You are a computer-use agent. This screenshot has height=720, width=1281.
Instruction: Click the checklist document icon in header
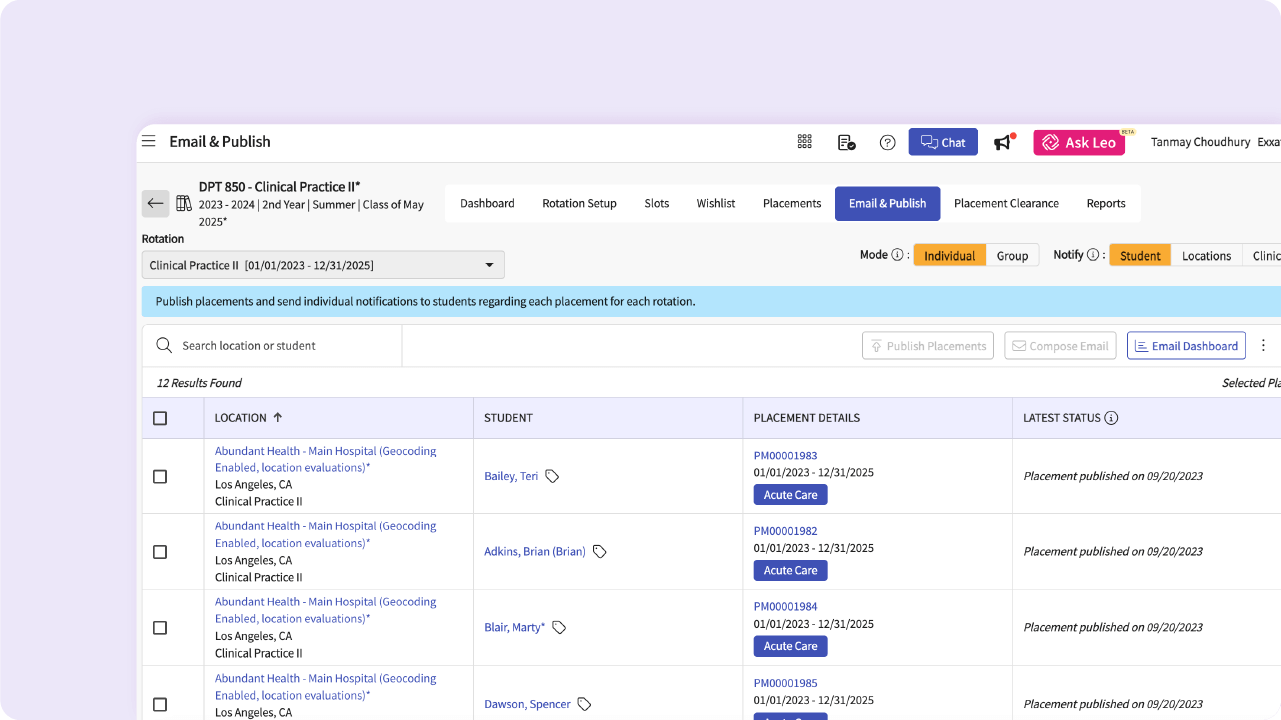(x=846, y=142)
